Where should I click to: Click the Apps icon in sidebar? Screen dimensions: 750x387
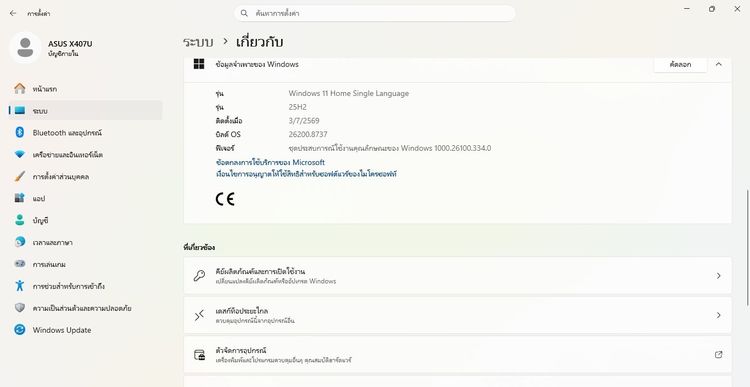pos(20,198)
